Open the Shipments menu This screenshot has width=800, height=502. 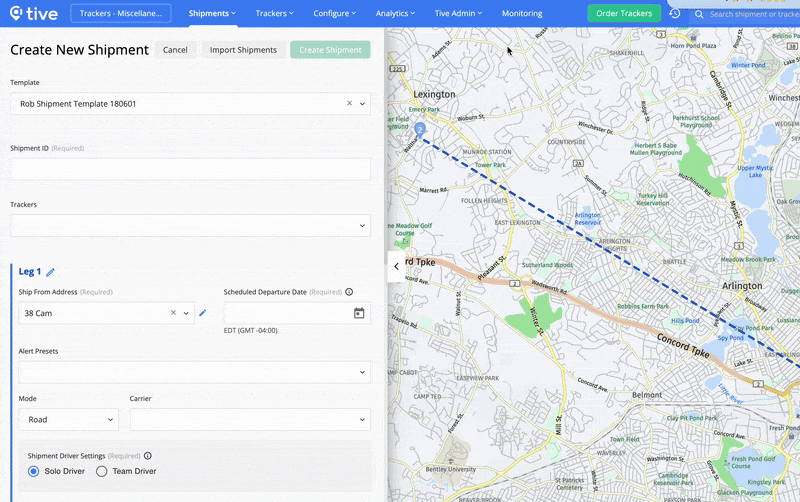pos(212,14)
